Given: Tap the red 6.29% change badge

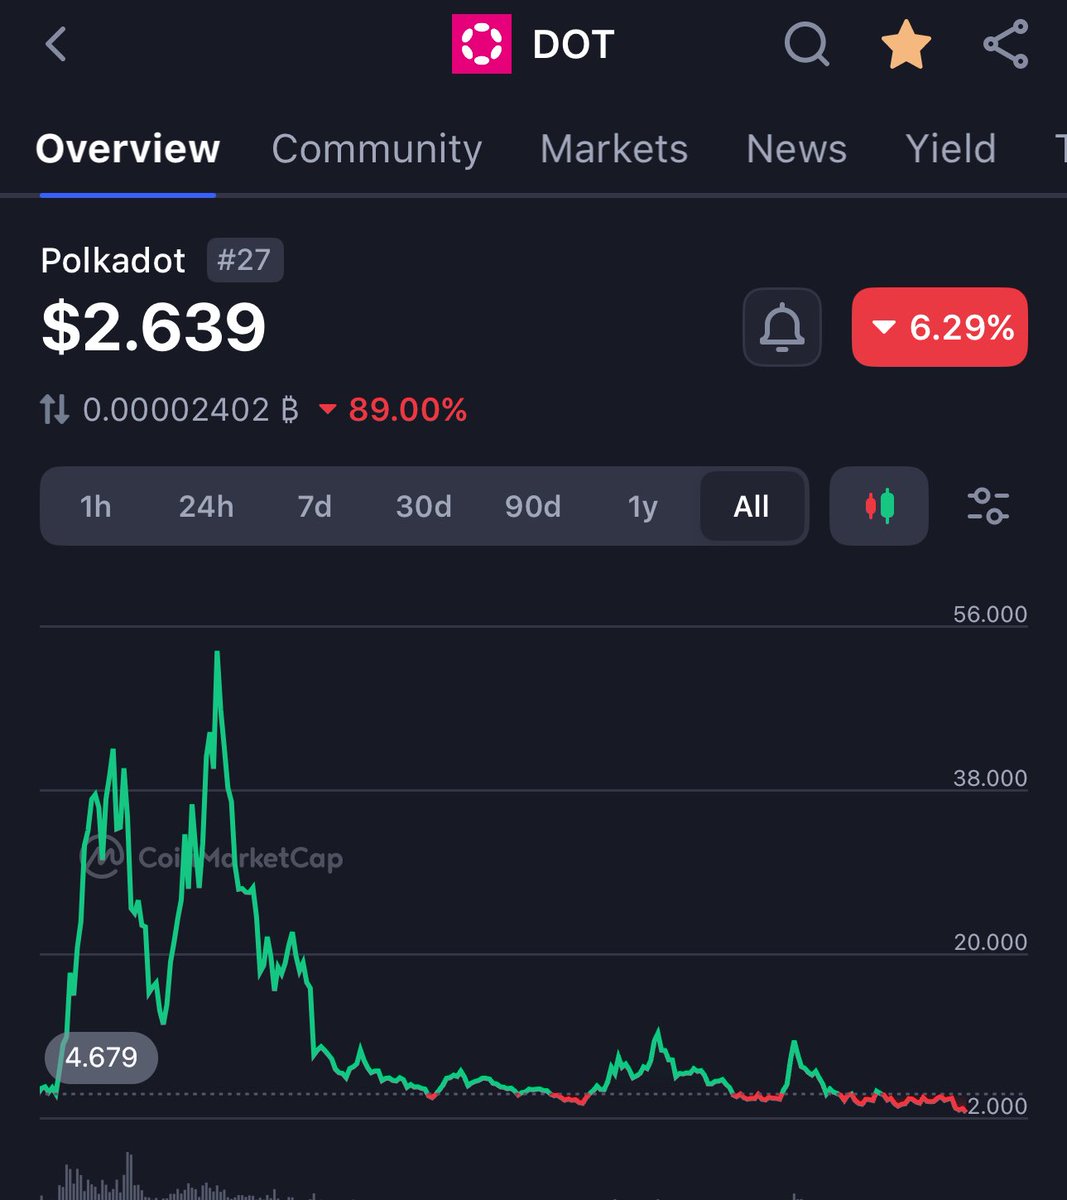Looking at the screenshot, I should [940, 327].
